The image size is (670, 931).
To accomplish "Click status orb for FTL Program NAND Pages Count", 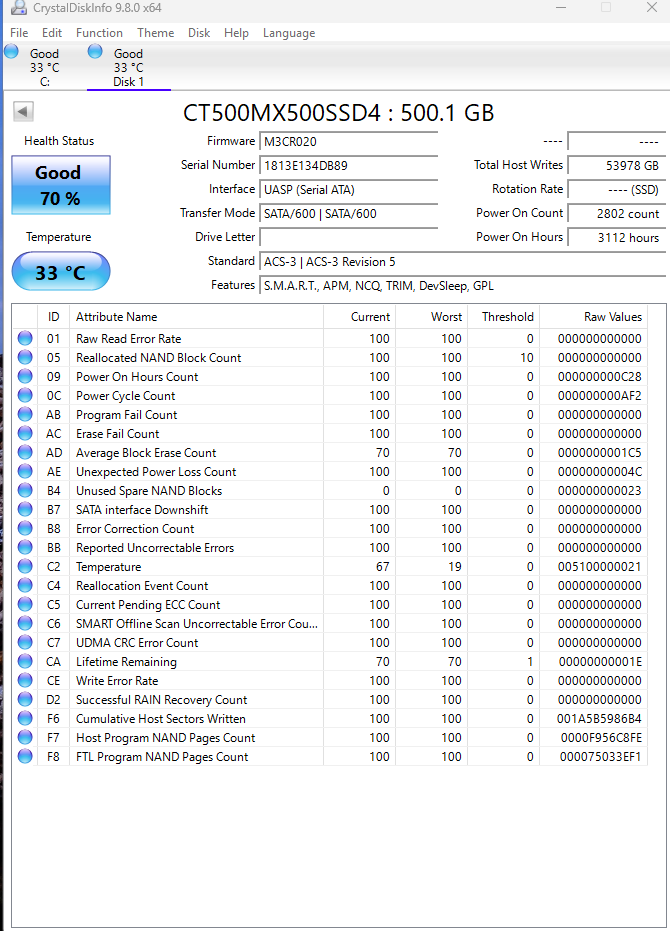I will [x=25, y=756].
